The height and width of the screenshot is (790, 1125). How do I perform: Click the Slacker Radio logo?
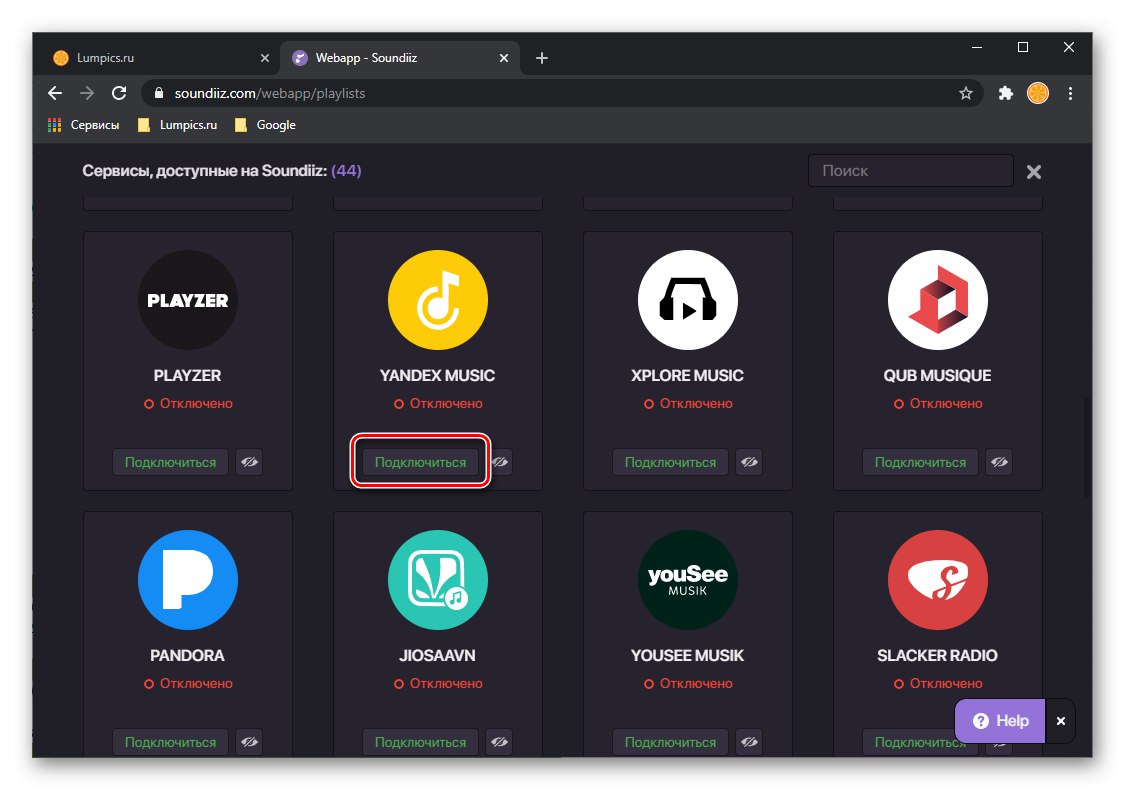[x=937, y=579]
